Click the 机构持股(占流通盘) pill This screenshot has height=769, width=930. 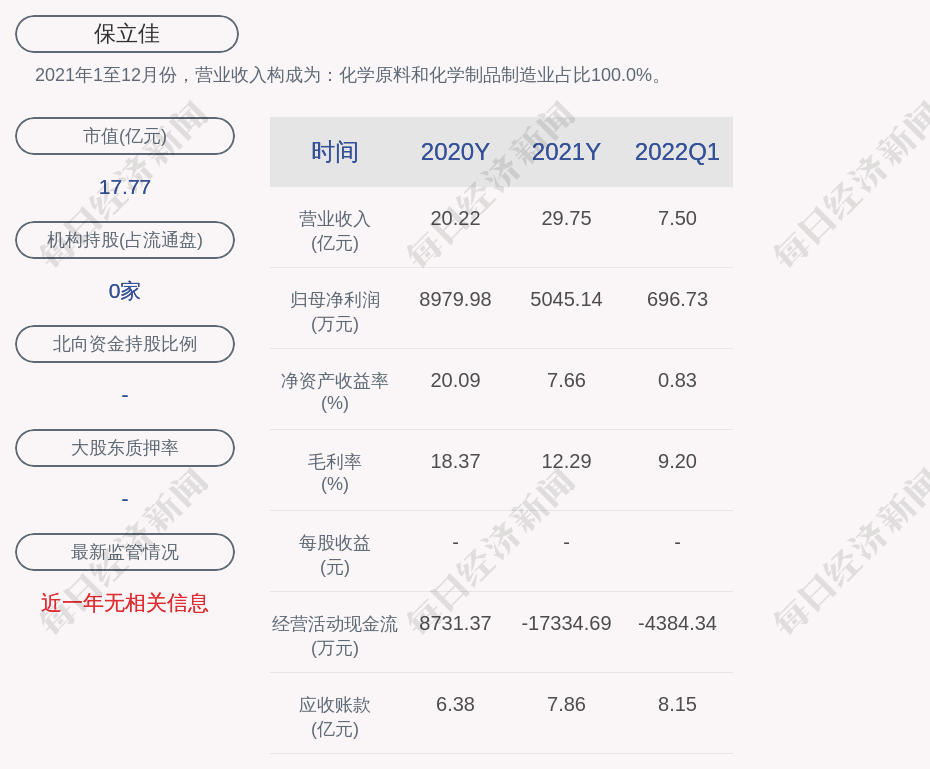point(125,240)
